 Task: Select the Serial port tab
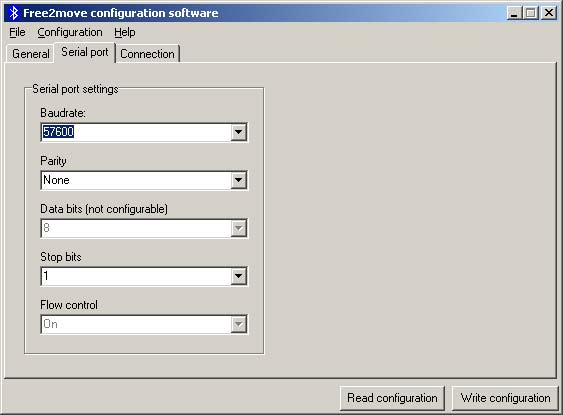85,52
